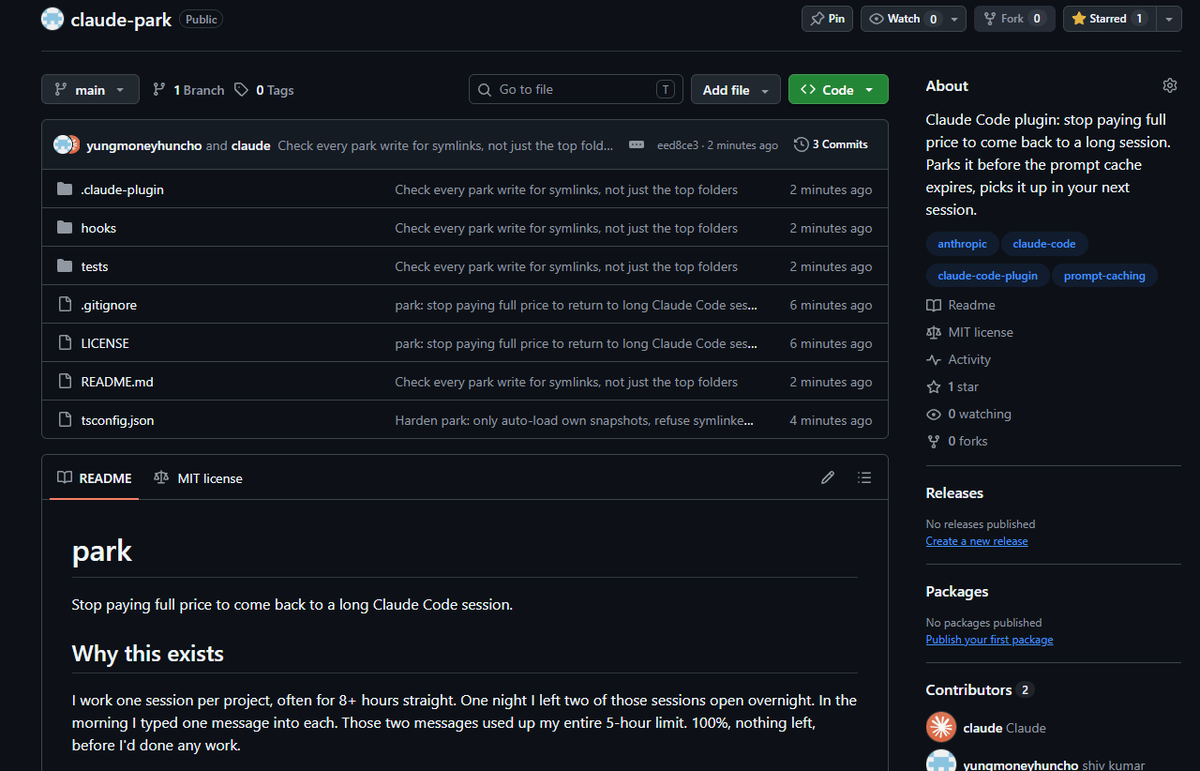Image resolution: width=1200 pixels, height=771 pixels.
Task: Select the anthropic topic tag
Action: 962,244
